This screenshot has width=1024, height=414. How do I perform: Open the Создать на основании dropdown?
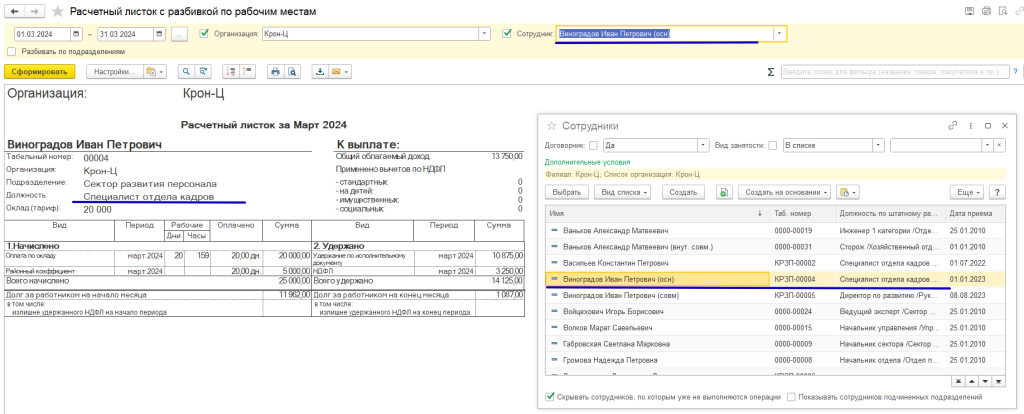point(784,193)
